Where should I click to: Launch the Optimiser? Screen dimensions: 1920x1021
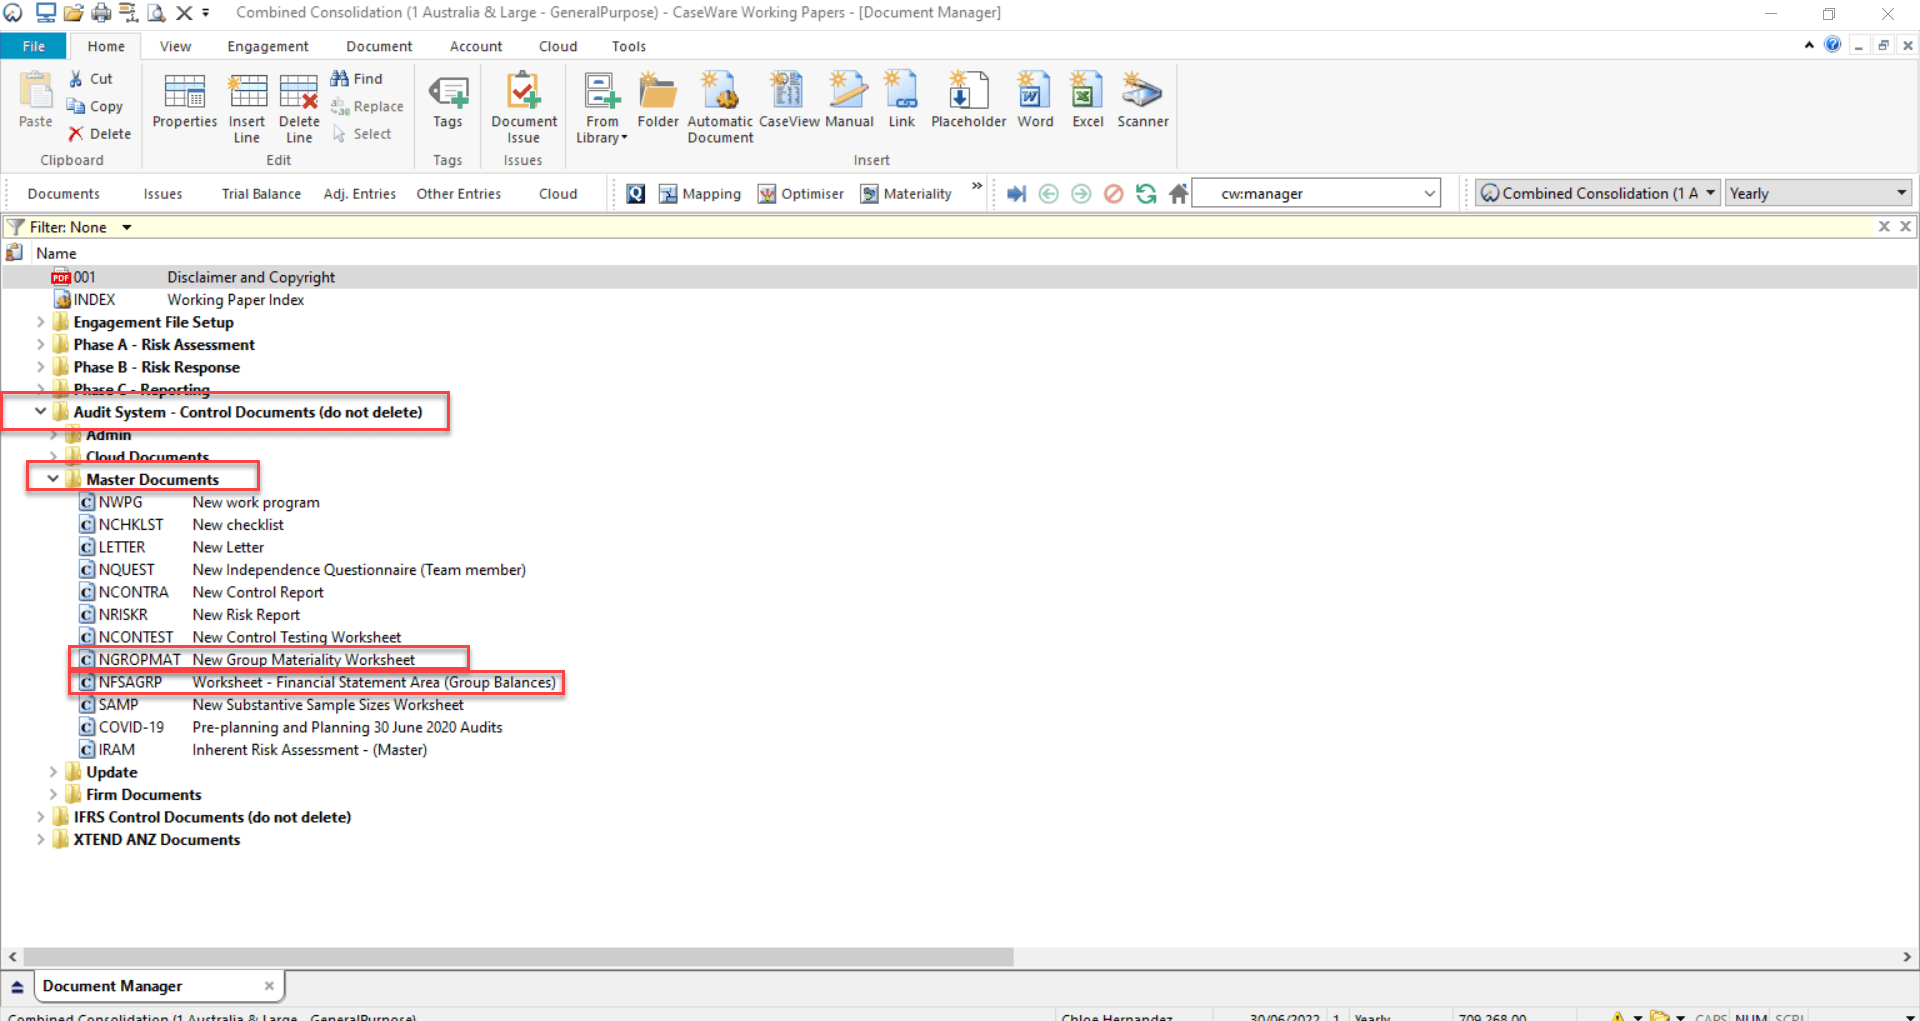pyautogui.click(x=801, y=193)
